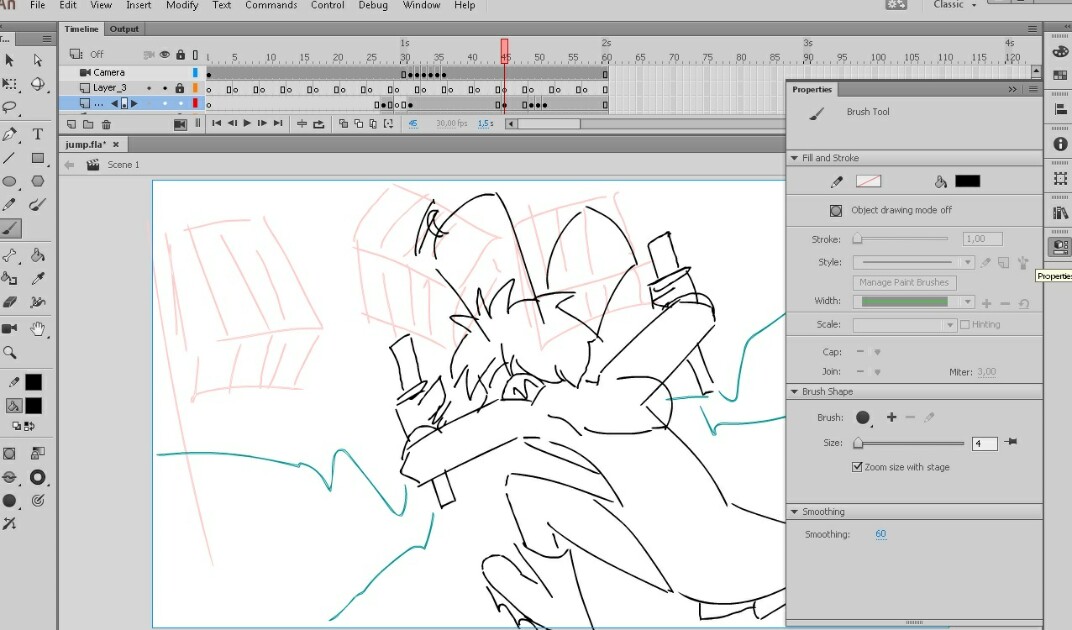Select the Text tool
This screenshot has width=1072, height=630.
(38, 134)
